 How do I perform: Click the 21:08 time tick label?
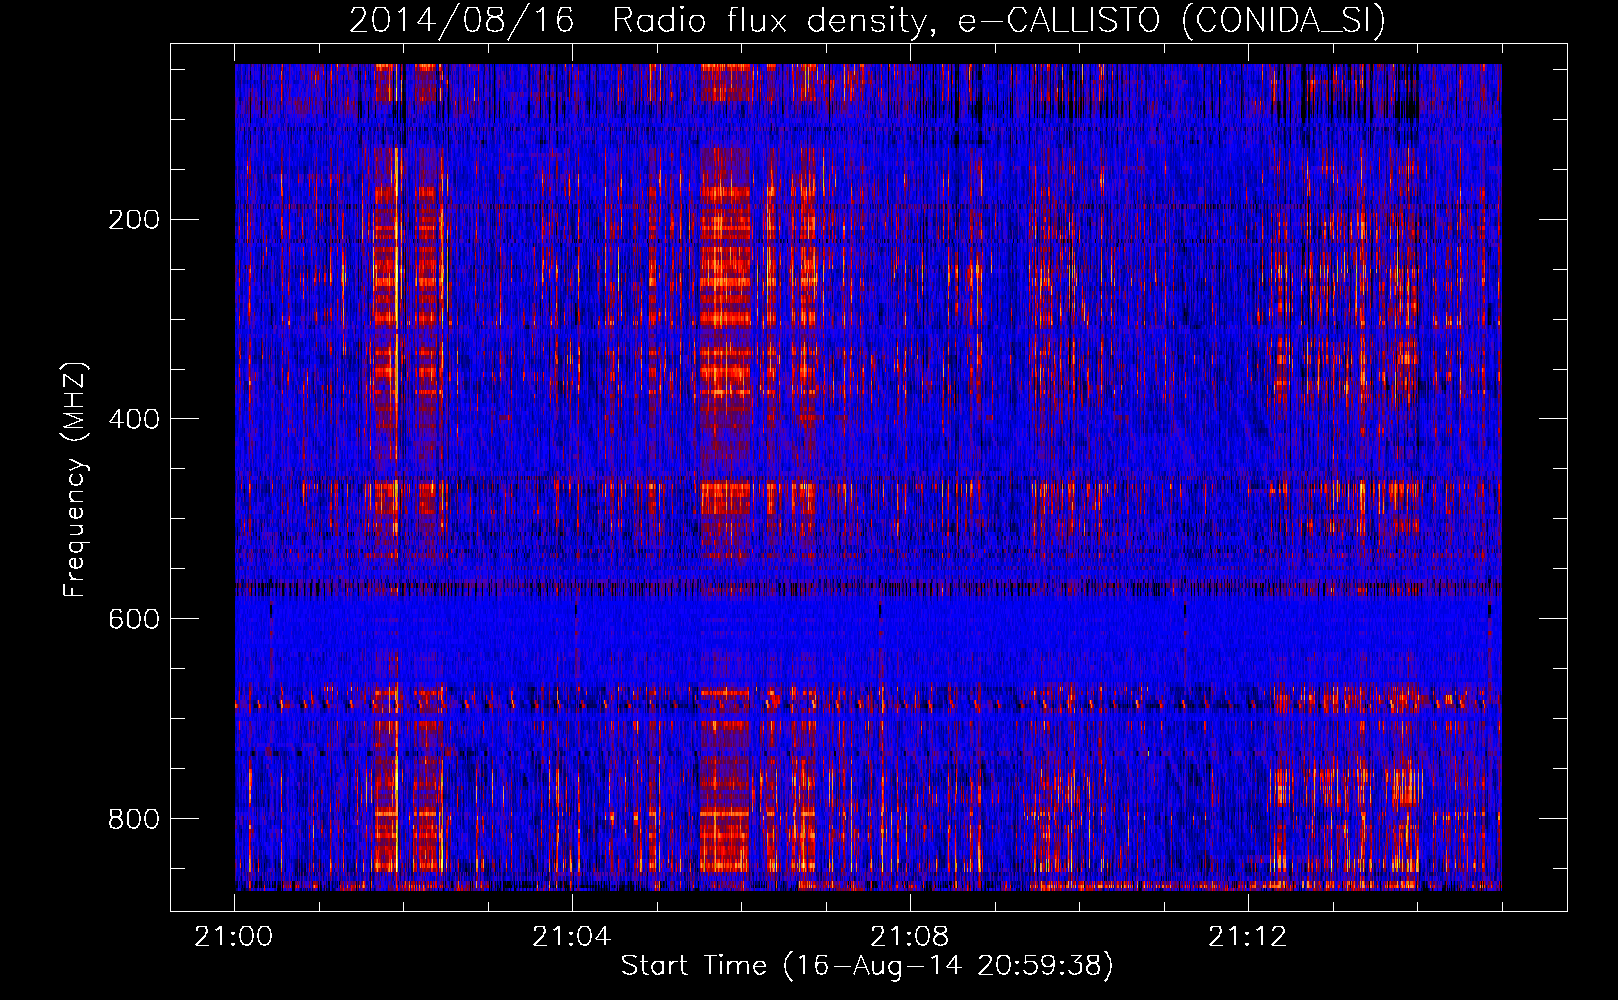click(909, 937)
